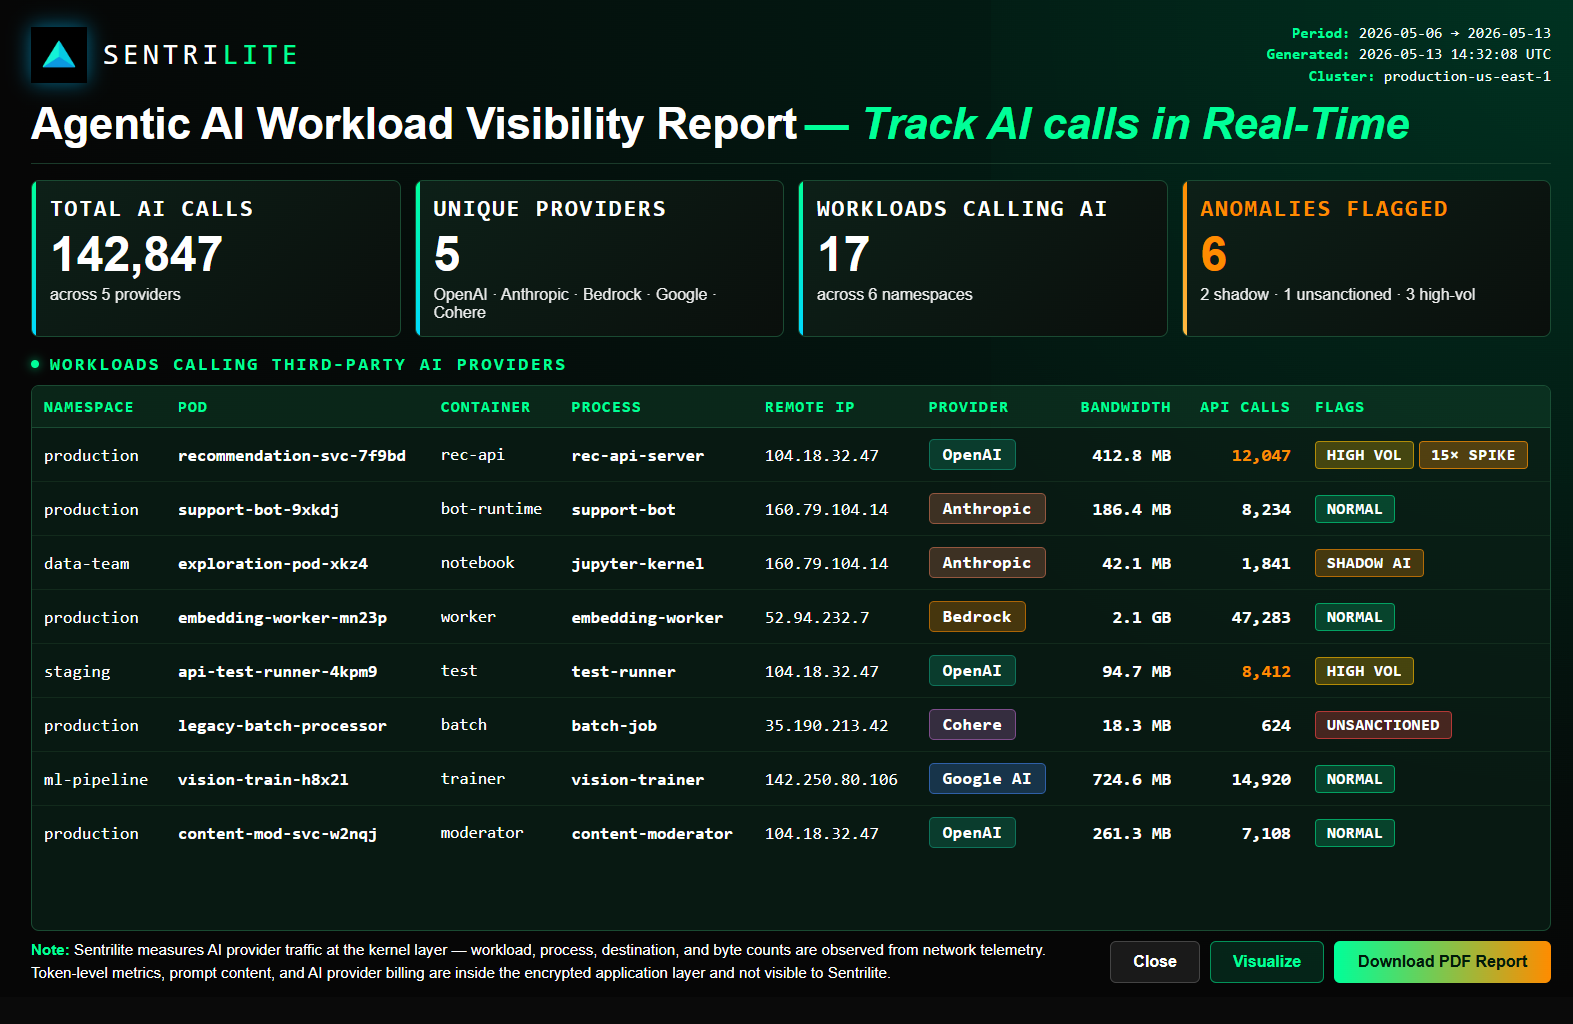1573x1024 pixels.
Task: Sort by Container column header
Action: 486,407
